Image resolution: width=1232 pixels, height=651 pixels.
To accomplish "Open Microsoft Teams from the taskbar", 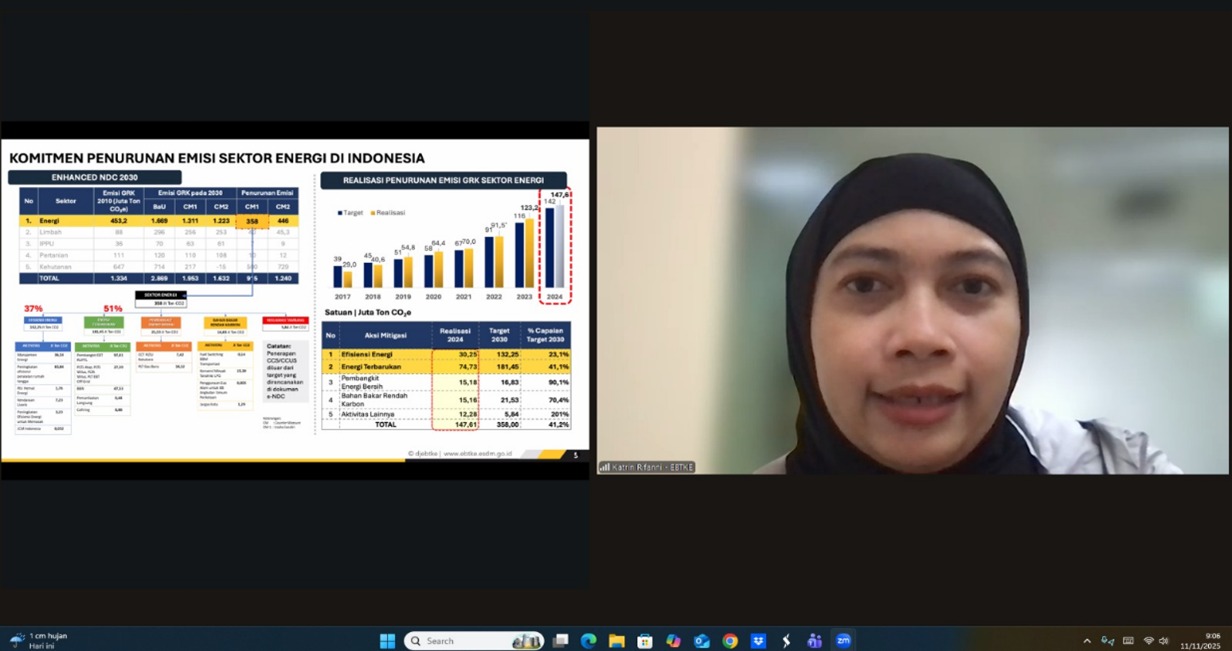I will (x=814, y=641).
